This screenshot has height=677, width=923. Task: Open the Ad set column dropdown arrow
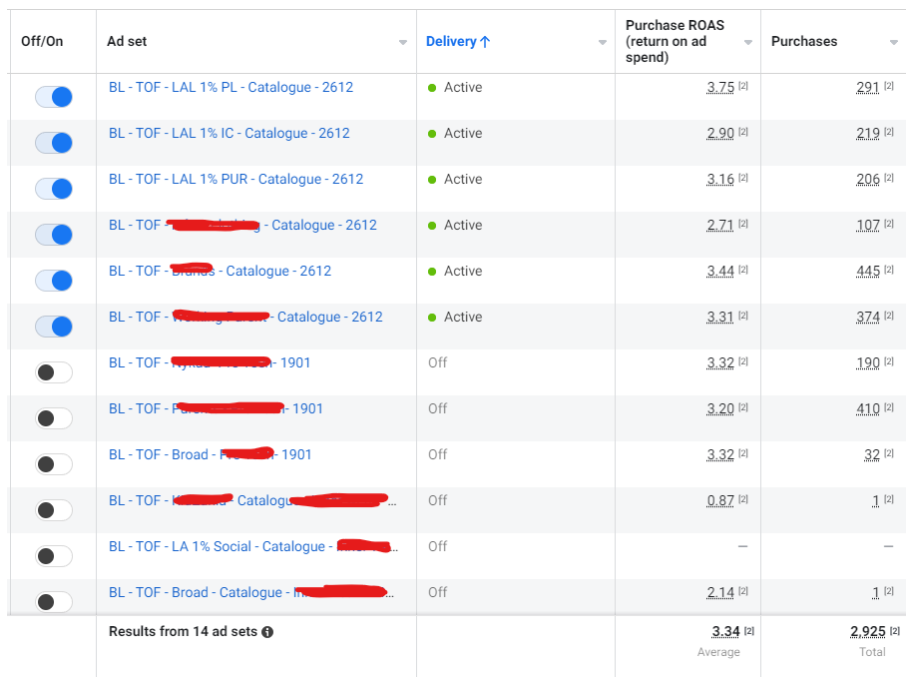pyautogui.click(x=403, y=42)
